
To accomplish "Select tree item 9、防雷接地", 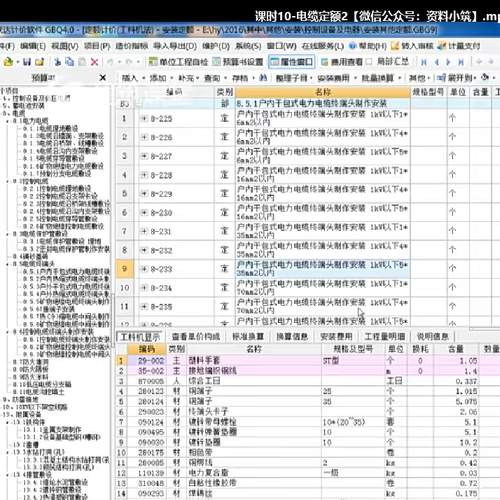I will pos(21,399).
